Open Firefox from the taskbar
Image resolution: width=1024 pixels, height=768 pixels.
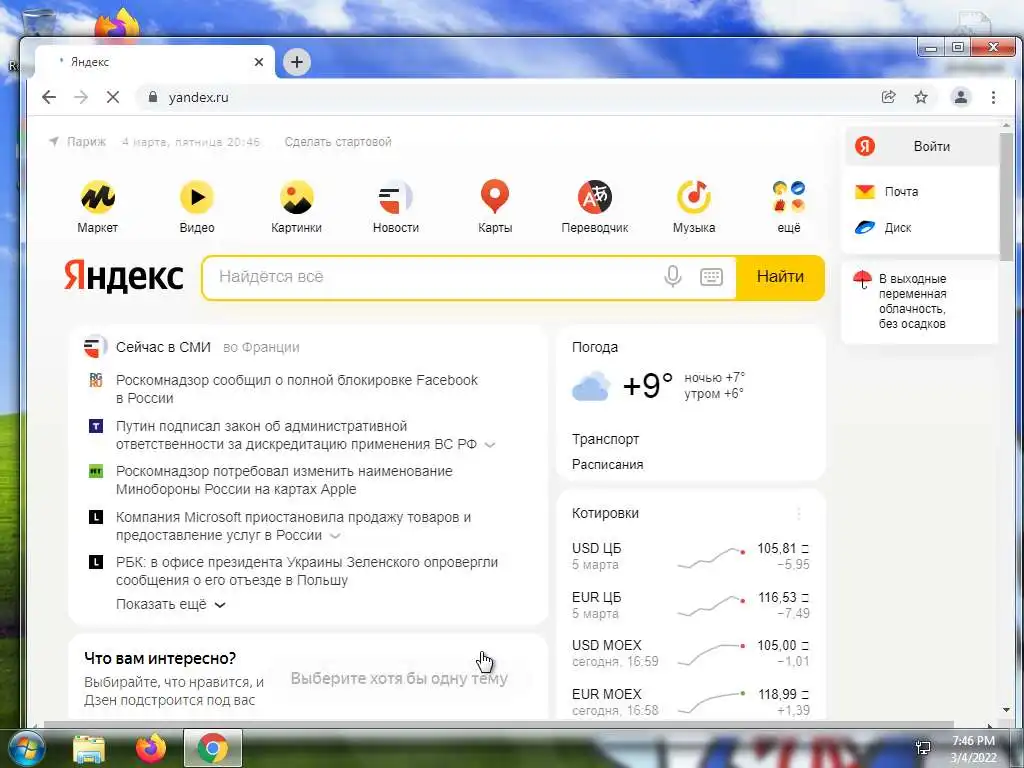[150, 748]
